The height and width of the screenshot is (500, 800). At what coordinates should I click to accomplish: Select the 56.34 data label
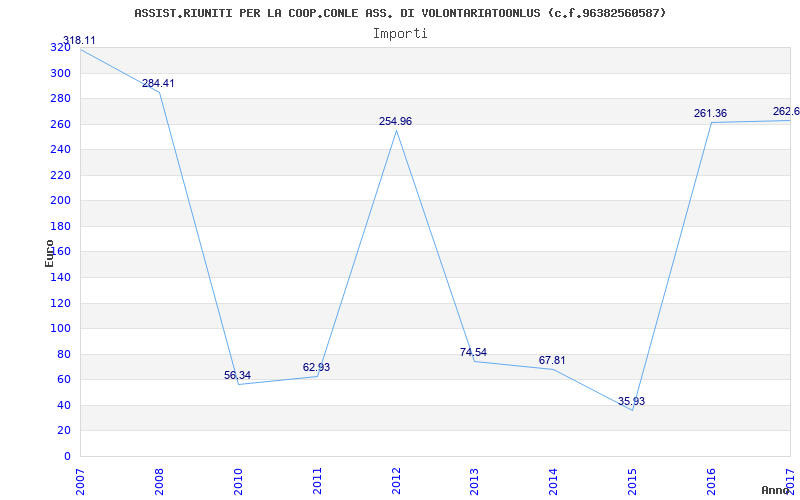tap(237, 376)
